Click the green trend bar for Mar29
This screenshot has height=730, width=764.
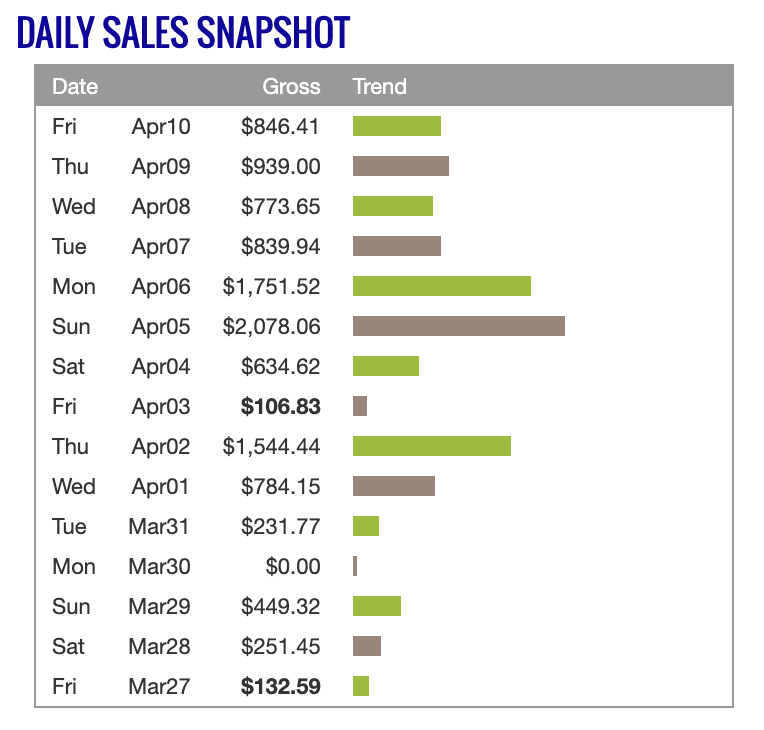pyautogui.click(x=376, y=606)
